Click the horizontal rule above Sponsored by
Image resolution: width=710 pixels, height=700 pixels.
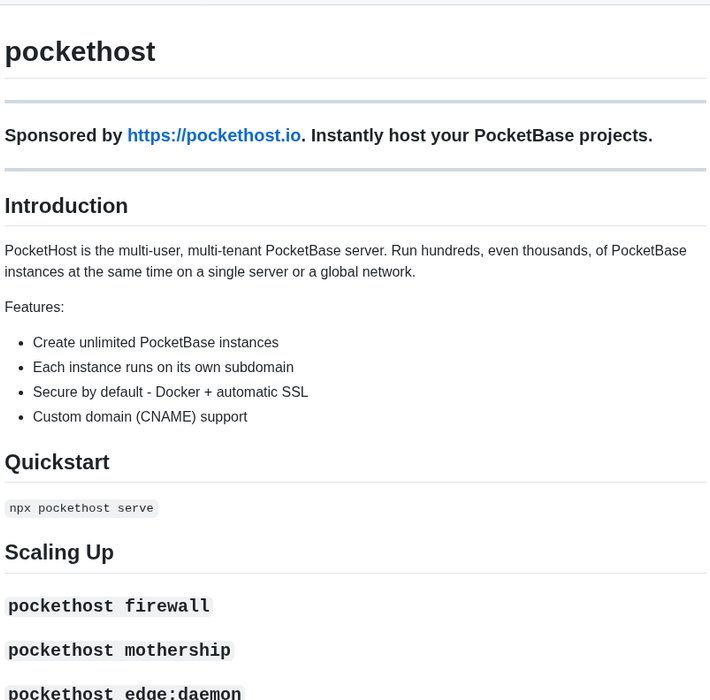click(355, 102)
